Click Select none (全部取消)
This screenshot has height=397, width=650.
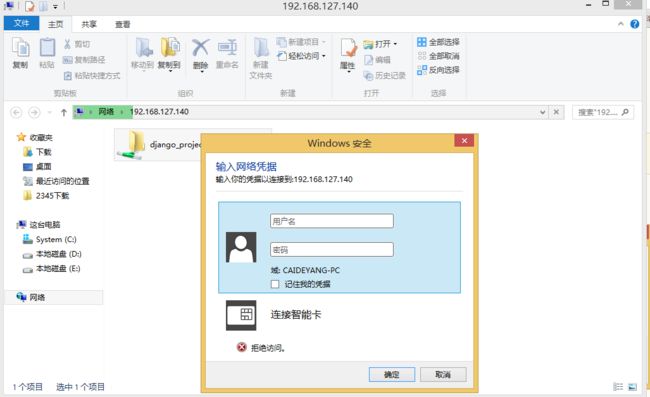point(438,56)
